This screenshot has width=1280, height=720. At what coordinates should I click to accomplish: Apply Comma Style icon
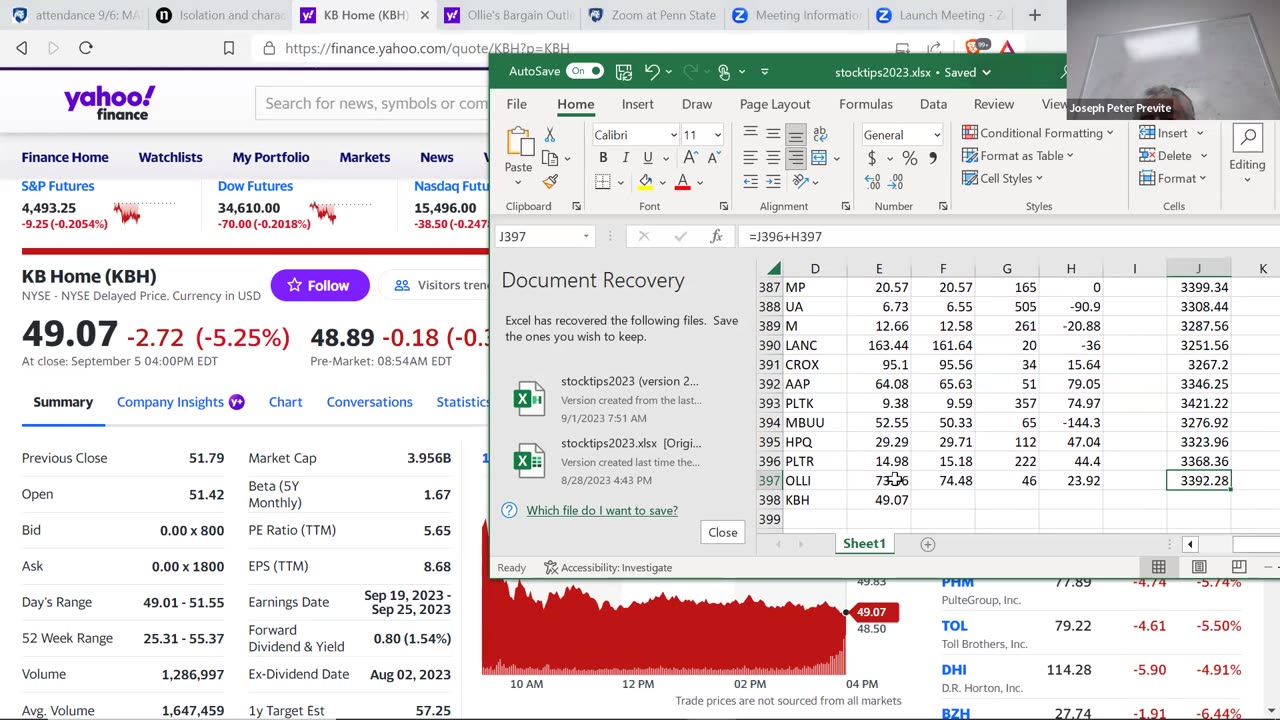point(932,158)
